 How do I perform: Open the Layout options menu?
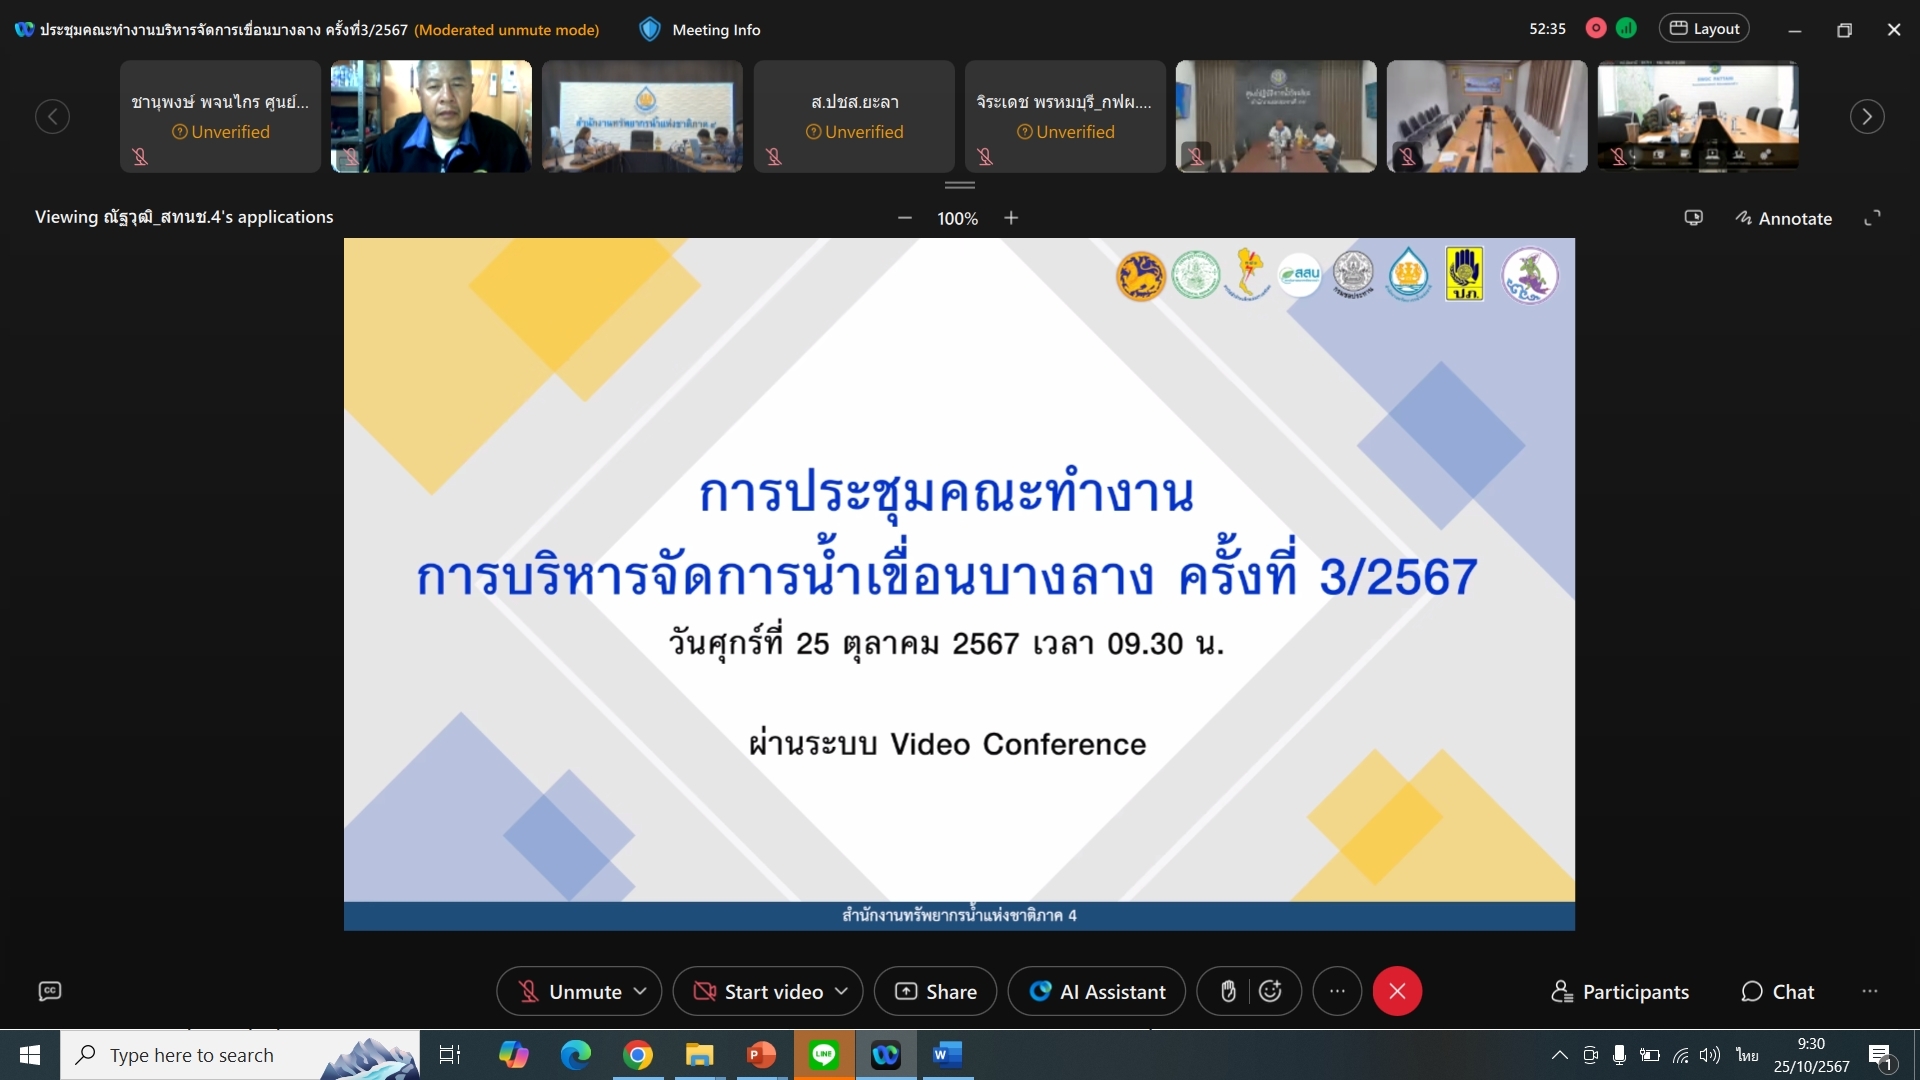(1704, 28)
